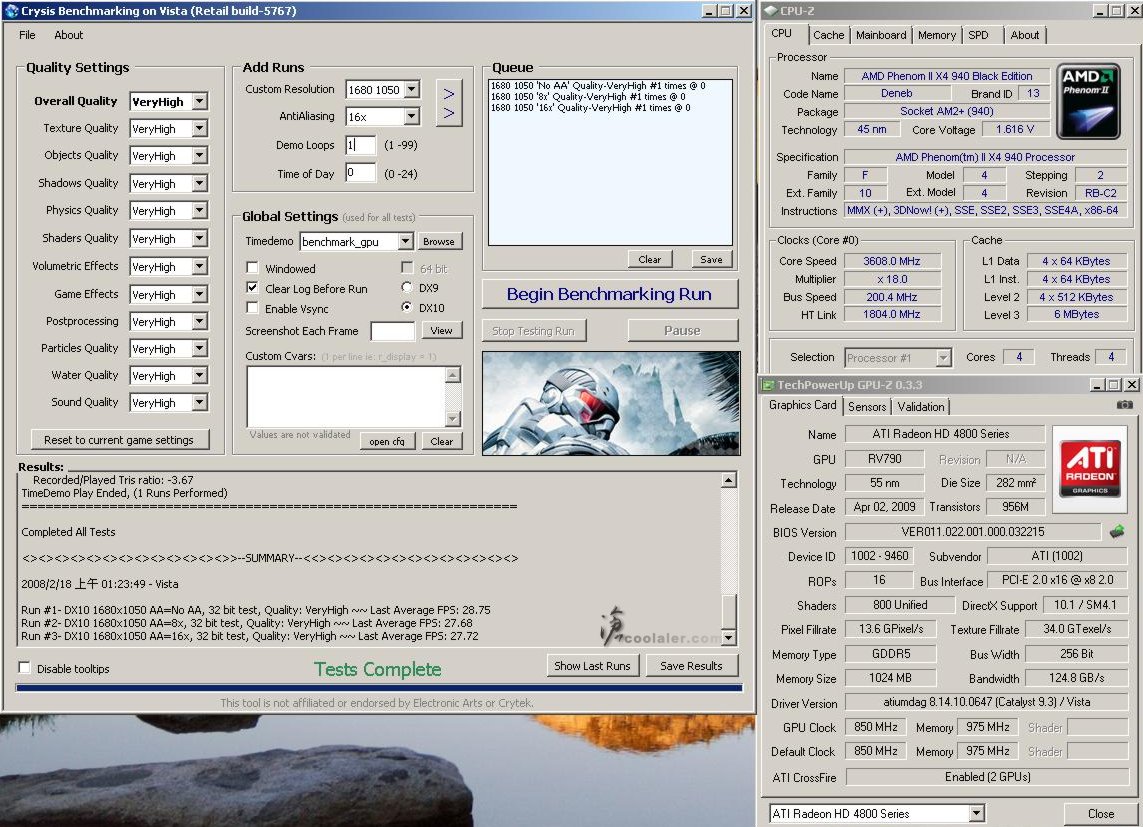Toggle the 64 bit checkbox
The width and height of the screenshot is (1143, 827).
(407, 267)
